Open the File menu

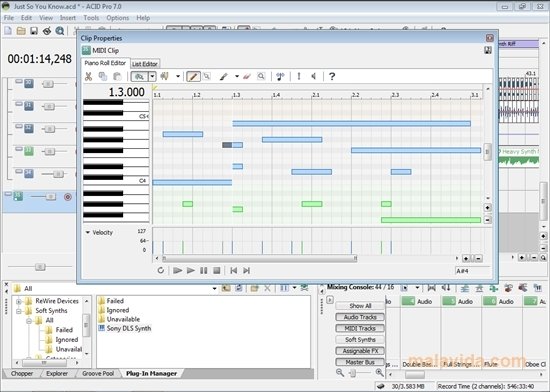click(9, 18)
